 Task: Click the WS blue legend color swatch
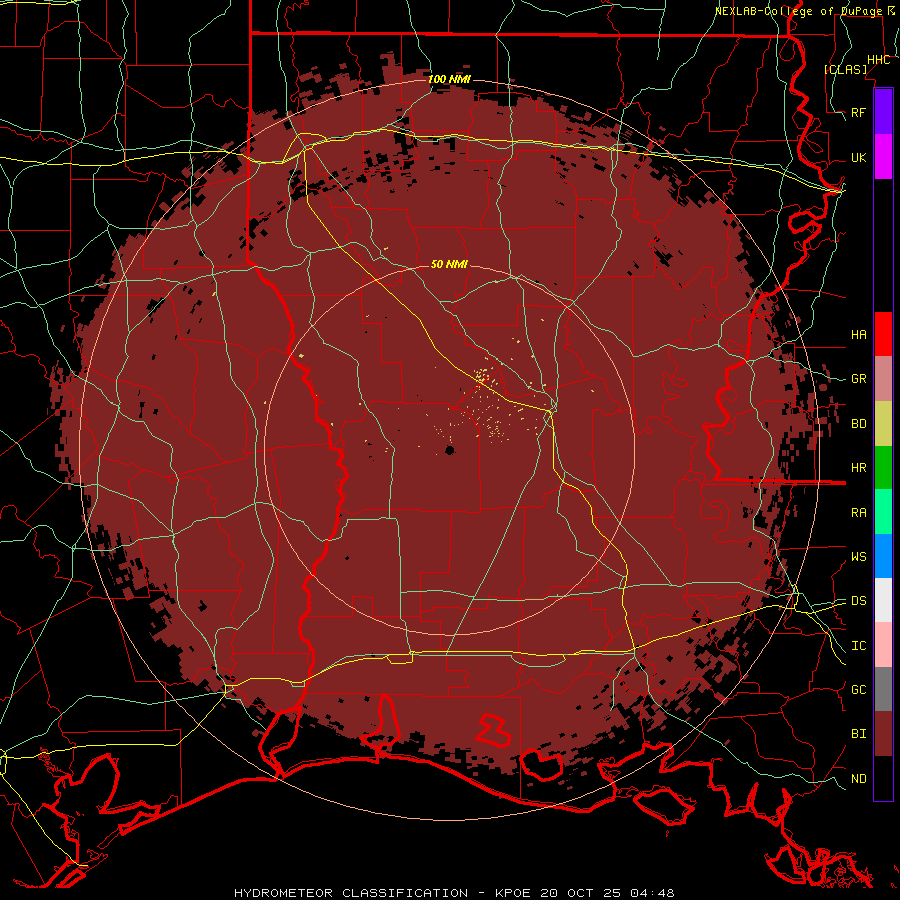[883, 556]
